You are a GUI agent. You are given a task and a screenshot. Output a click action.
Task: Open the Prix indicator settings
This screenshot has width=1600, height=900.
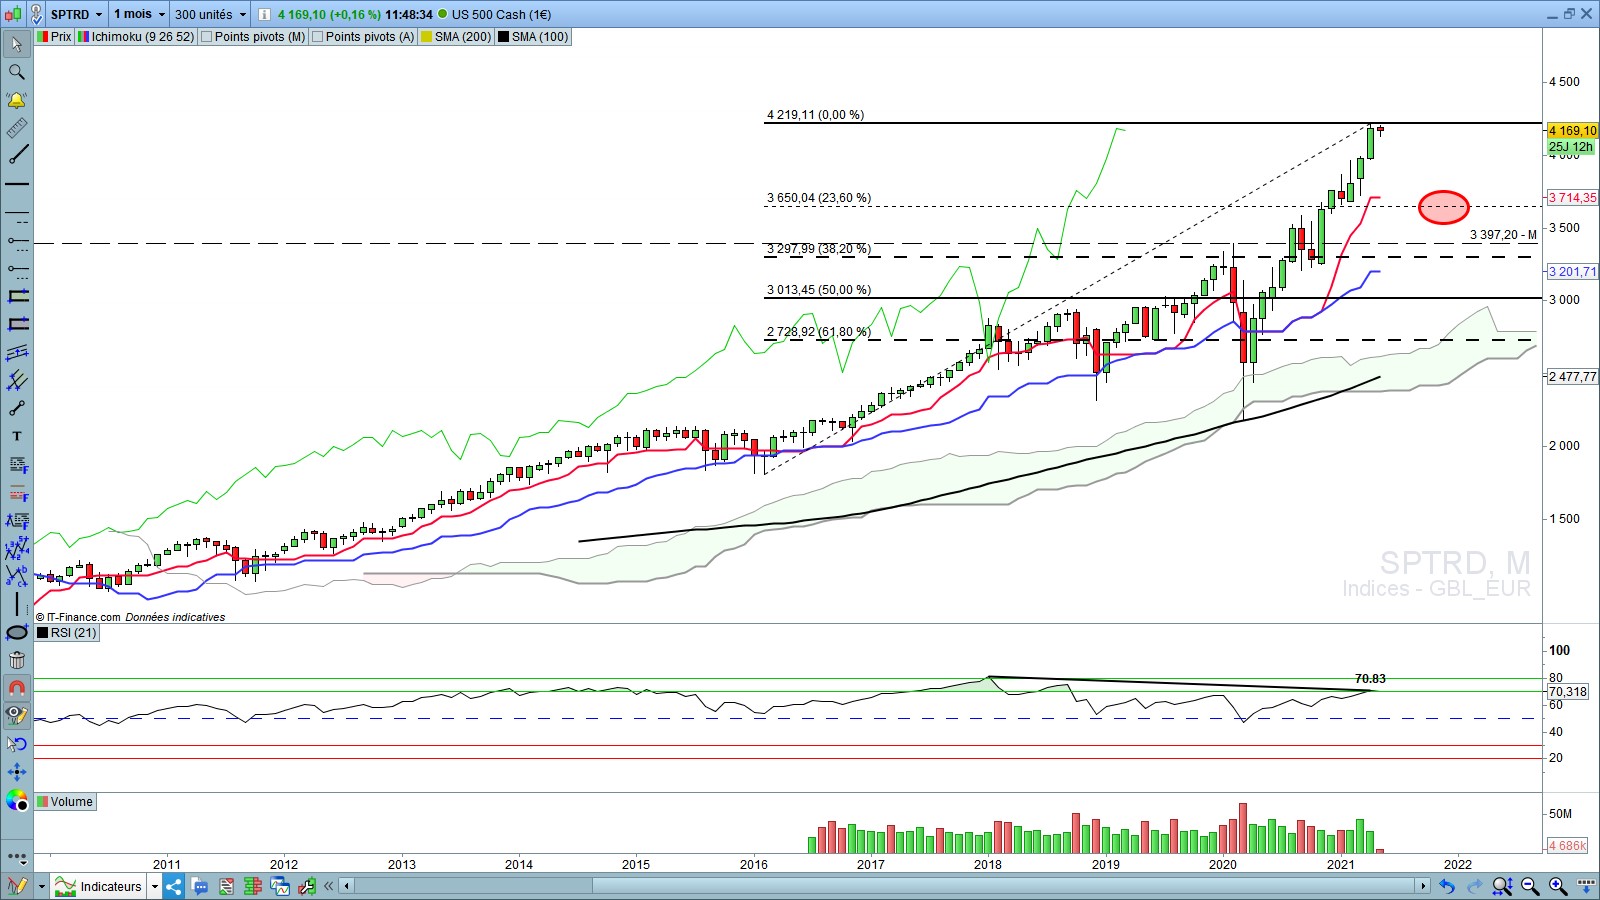55,37
